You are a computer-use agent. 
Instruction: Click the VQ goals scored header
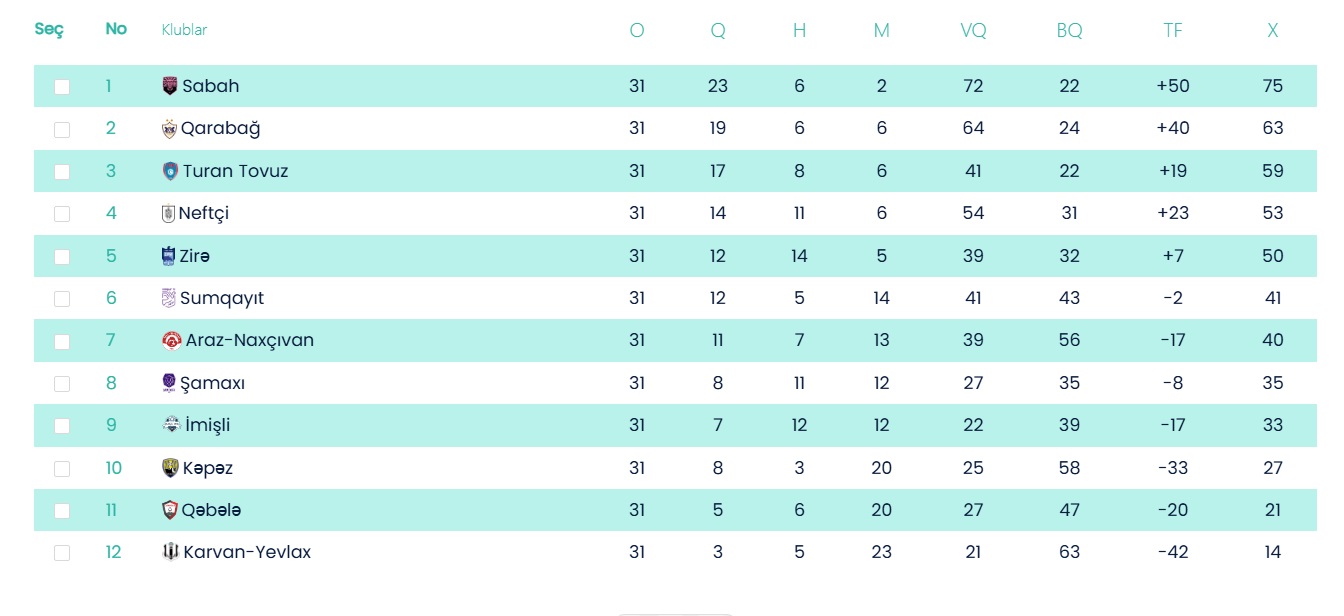point(973,31)
